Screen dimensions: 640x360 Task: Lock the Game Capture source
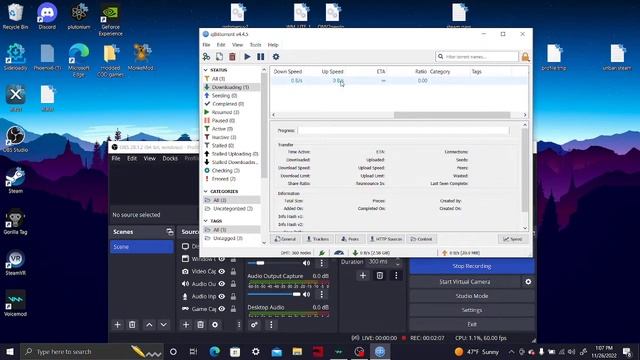click(233, 309)
